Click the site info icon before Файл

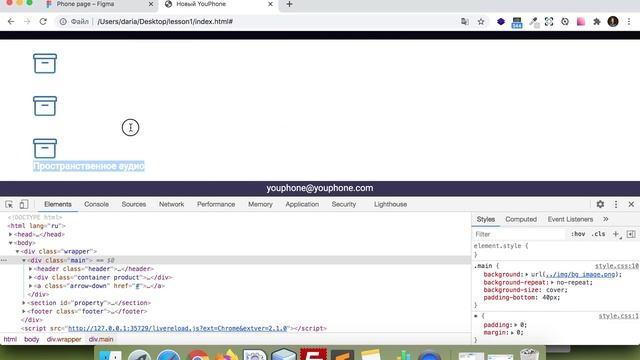point(63,22)
